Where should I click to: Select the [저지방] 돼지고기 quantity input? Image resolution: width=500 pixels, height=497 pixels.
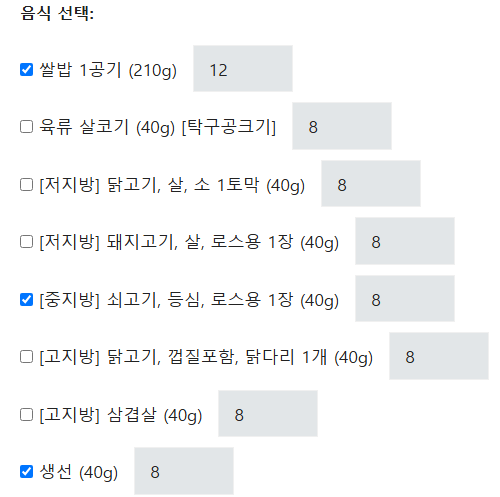pos(405,241)
